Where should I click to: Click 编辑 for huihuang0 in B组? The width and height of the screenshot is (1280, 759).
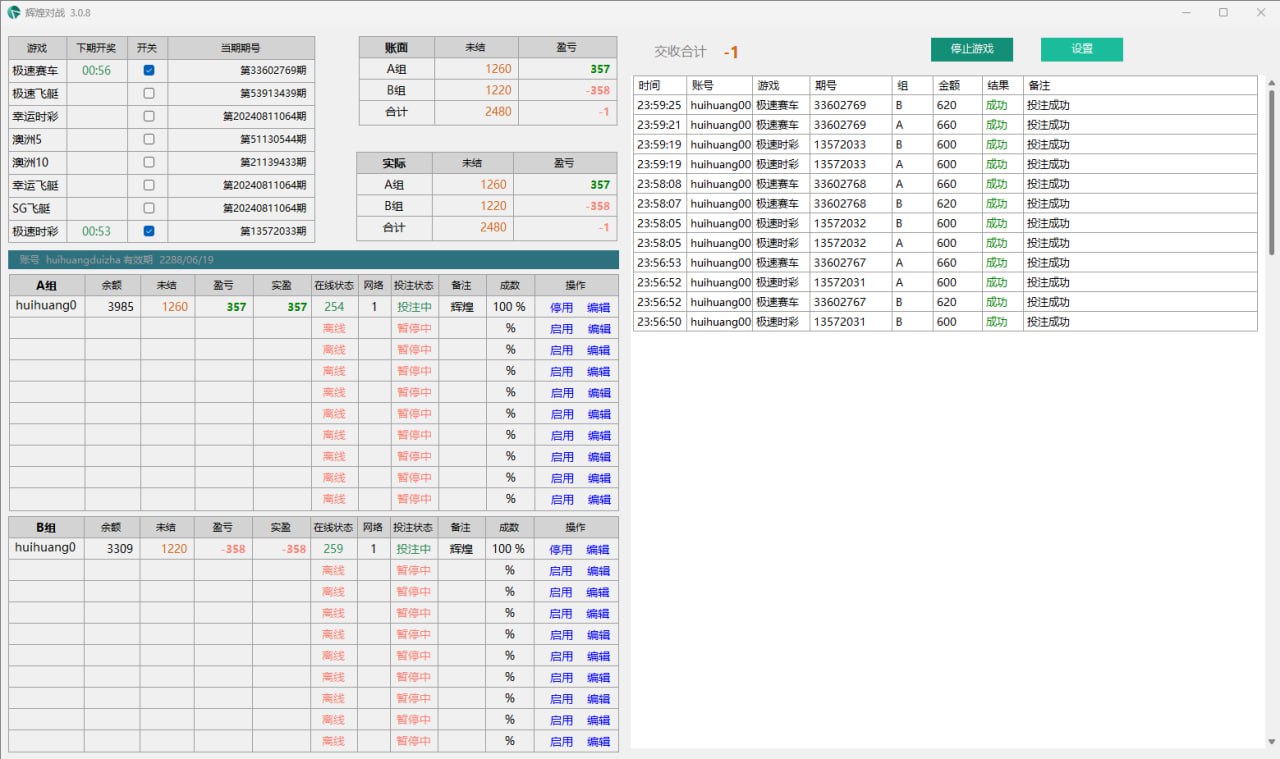(x=597, y=550)
